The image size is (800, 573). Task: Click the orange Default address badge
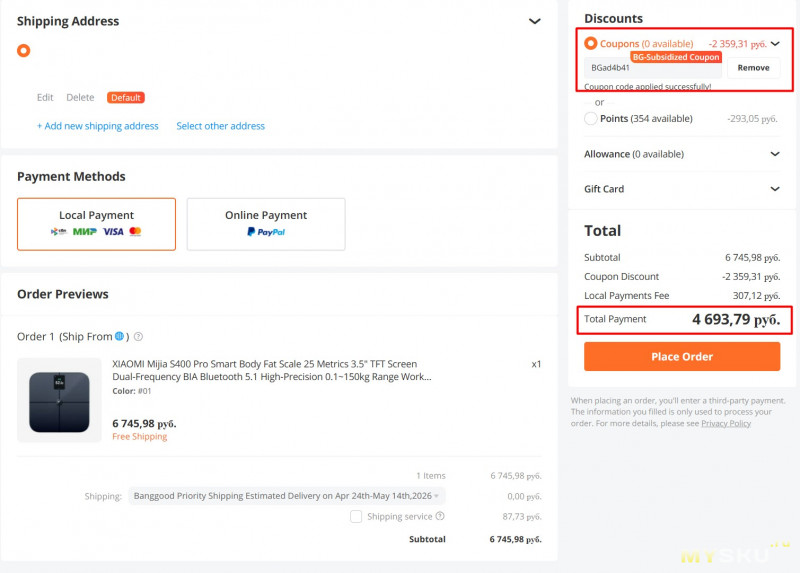[126, 98]
